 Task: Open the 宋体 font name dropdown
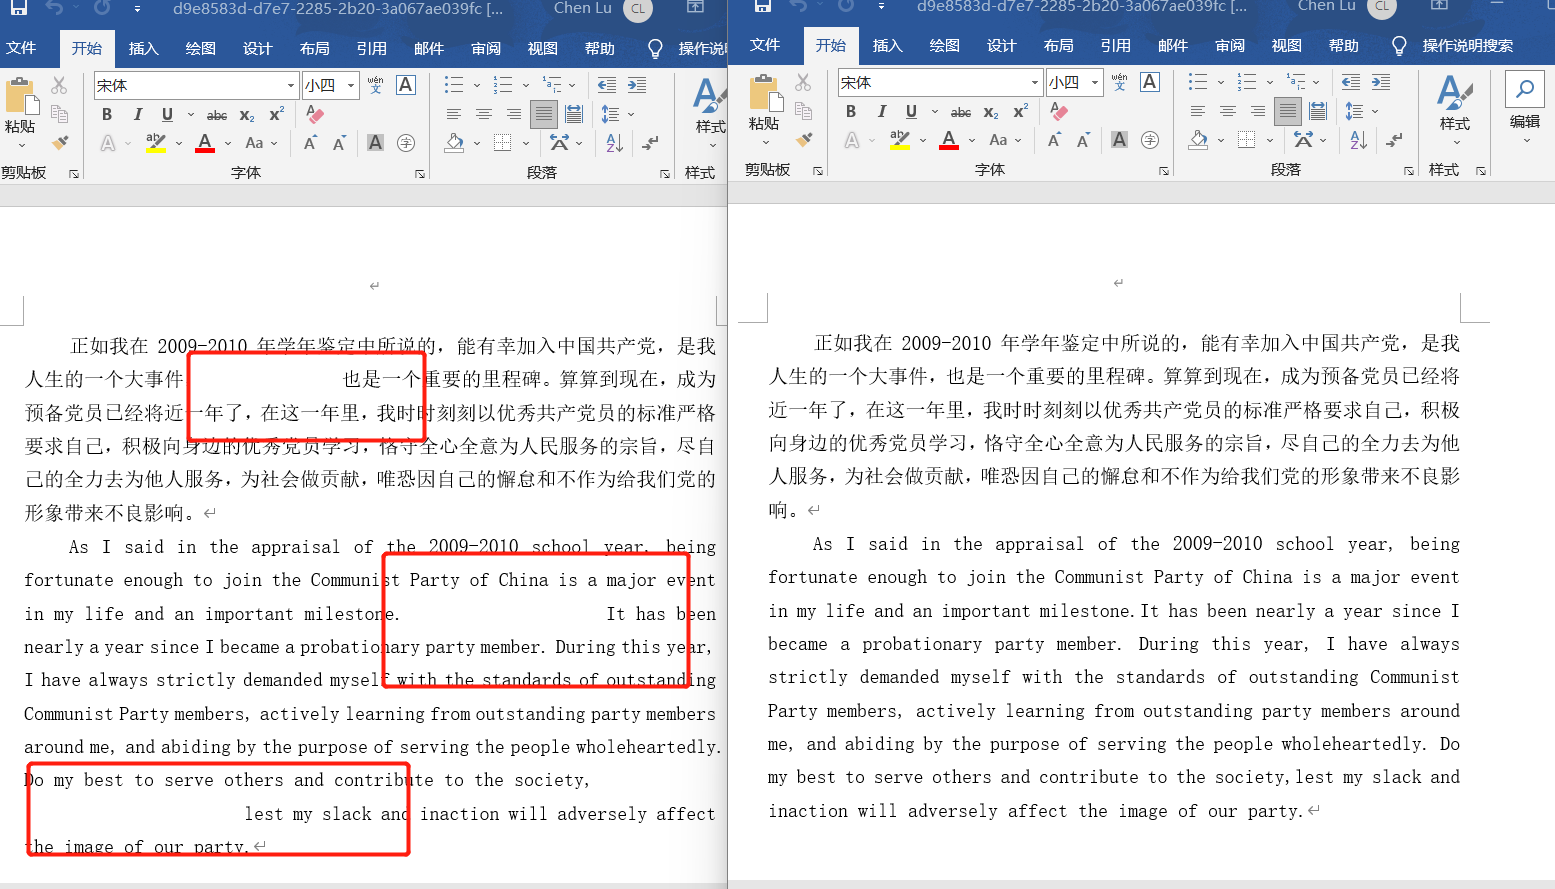click(x=289, y=85)
